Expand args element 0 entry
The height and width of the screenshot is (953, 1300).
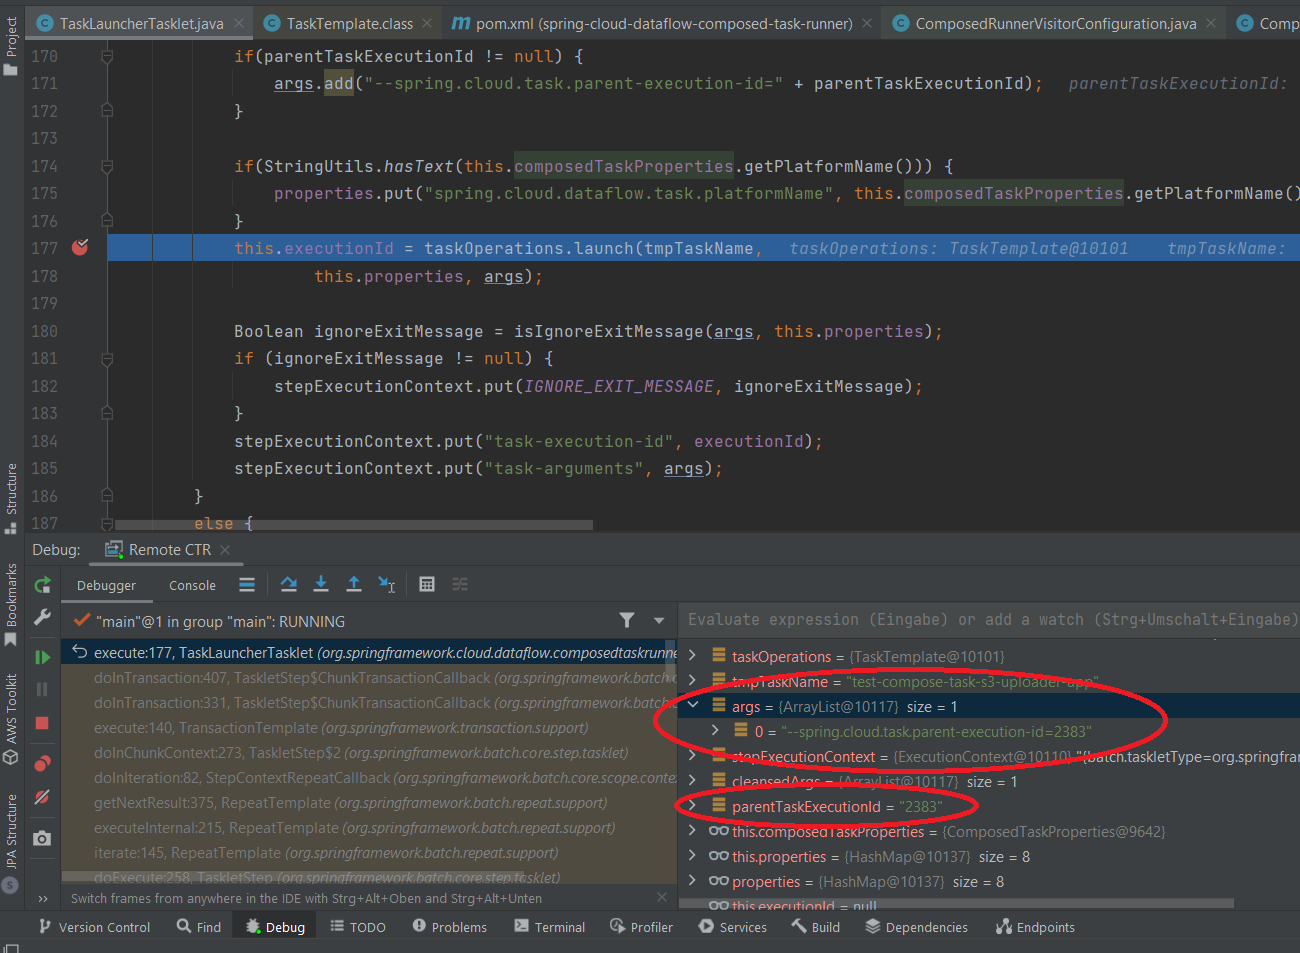[715, 731]
